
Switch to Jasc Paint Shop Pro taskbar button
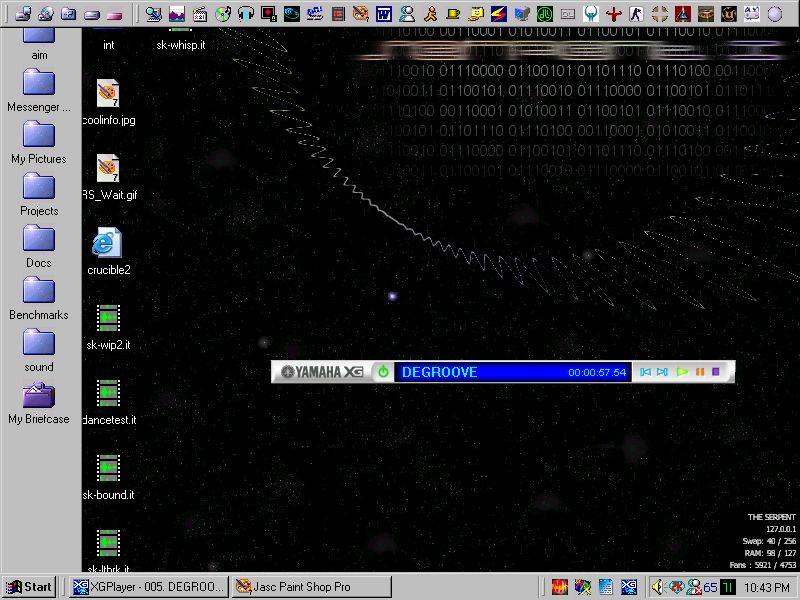[310, 587]
